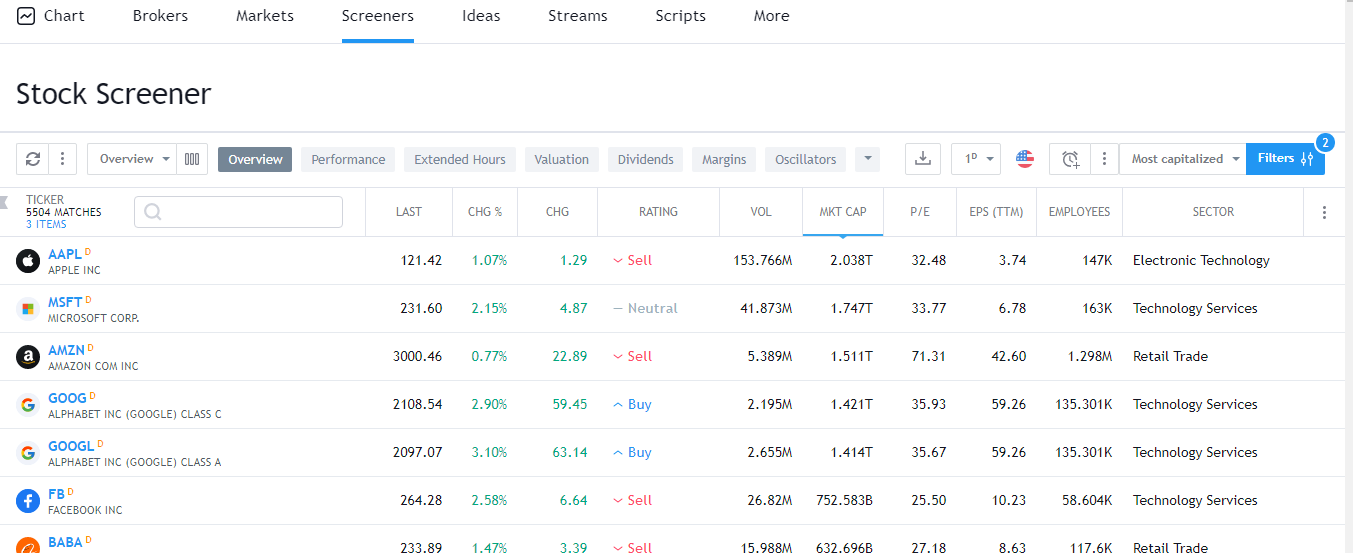Click the flag marker left of TICKER

point(5,202)
